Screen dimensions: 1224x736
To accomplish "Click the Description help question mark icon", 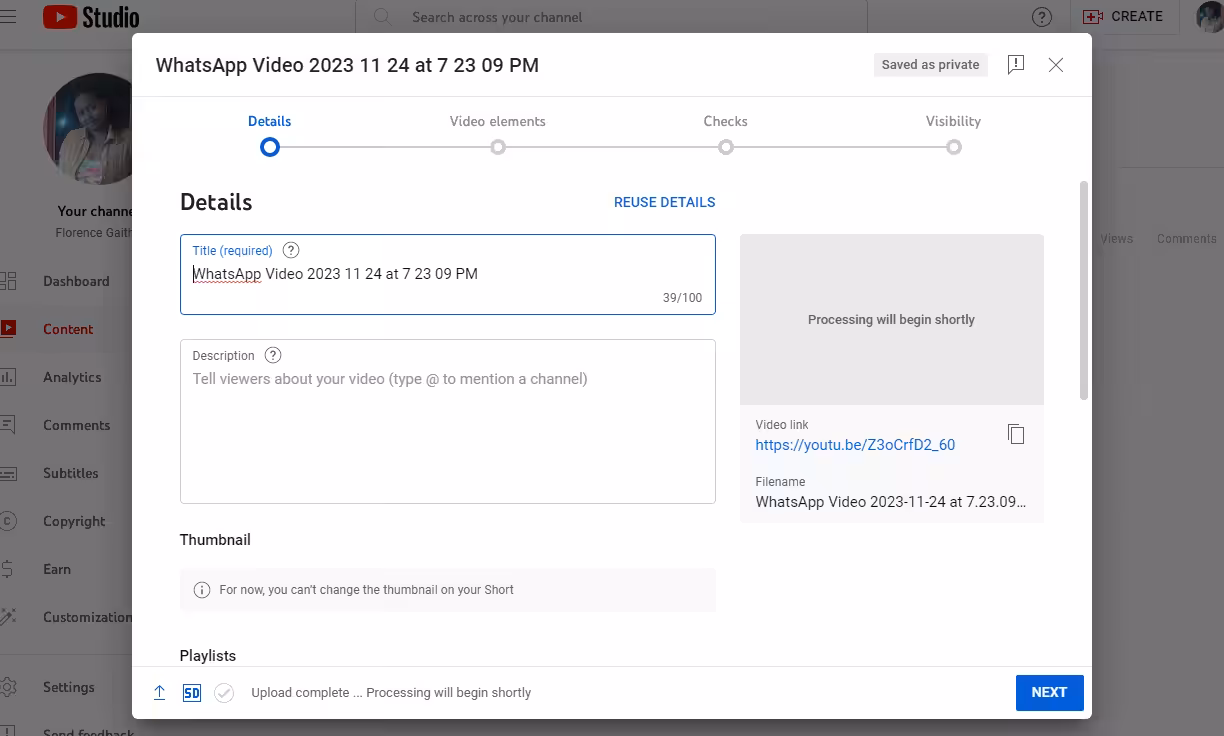I will coord(273,355).
